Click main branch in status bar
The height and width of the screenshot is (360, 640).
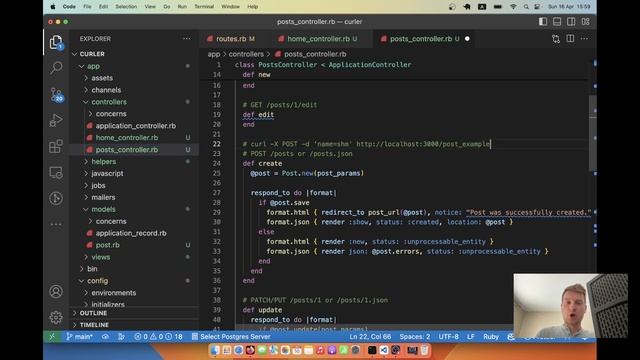80,337
